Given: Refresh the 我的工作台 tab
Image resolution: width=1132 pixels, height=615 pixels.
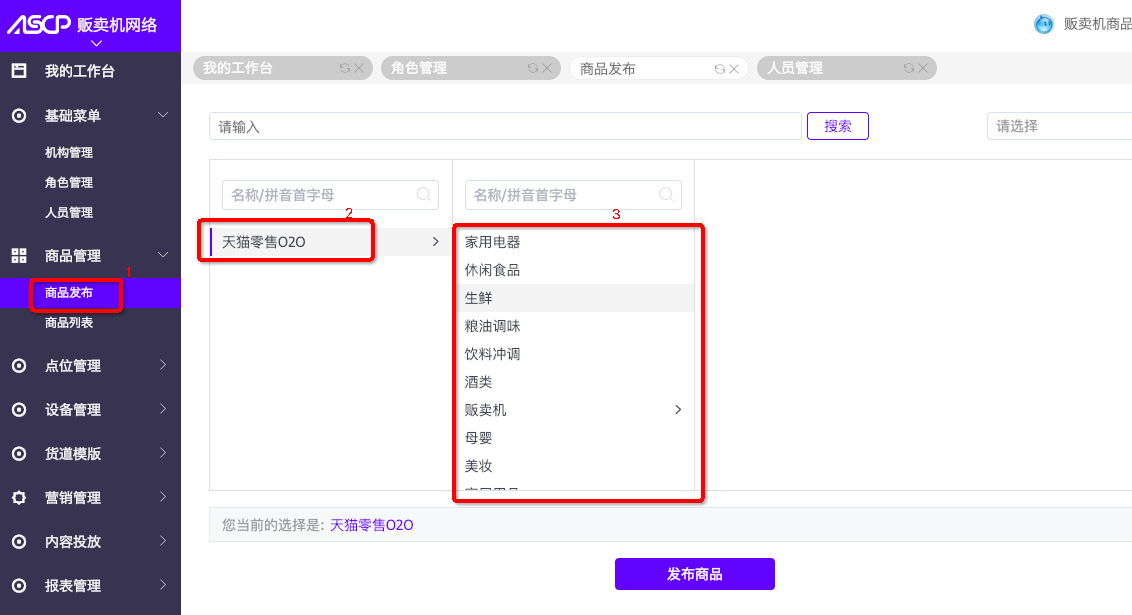Looking at the screenshot, I should click(x=345, y=68).
